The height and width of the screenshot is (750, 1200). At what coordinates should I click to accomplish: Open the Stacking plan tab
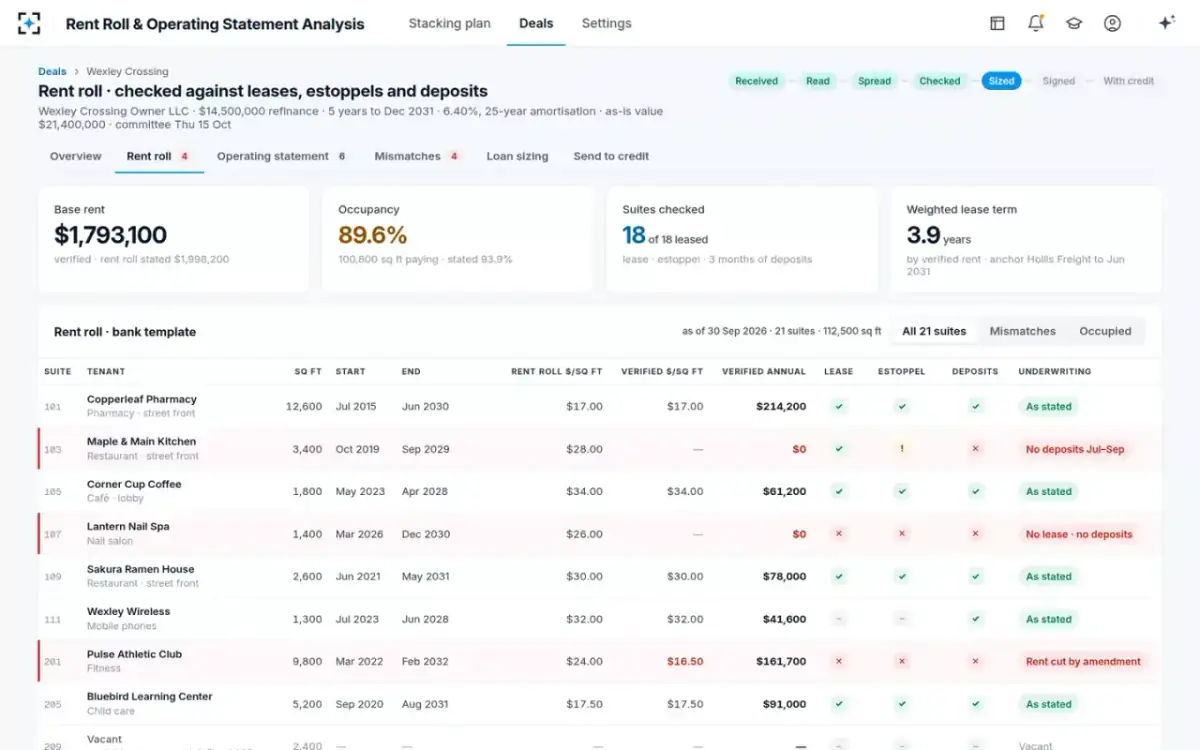pos(449,23)
